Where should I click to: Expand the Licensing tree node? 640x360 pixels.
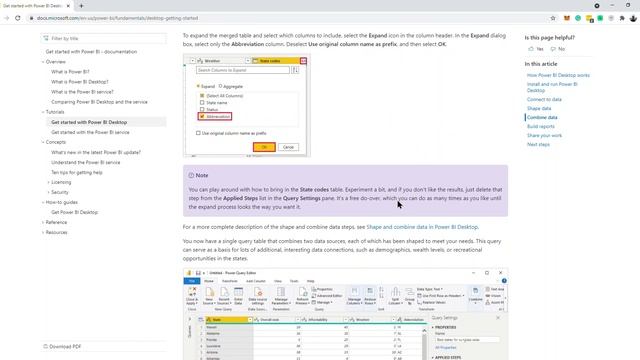click(x=49, y=182)
